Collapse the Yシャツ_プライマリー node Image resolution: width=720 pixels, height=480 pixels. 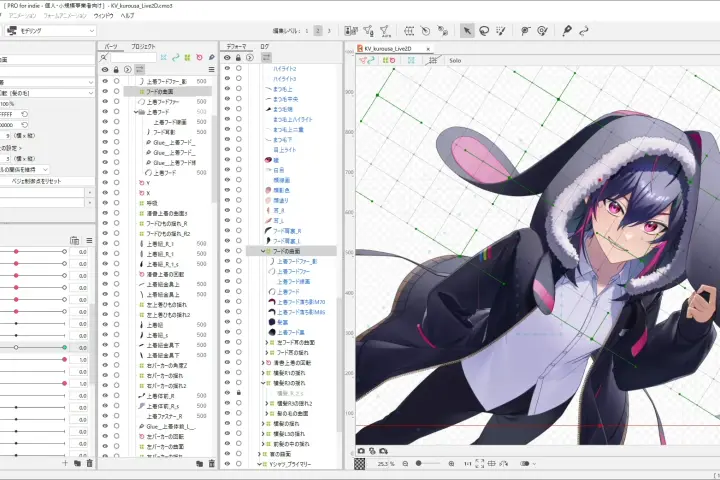point(259,464)
